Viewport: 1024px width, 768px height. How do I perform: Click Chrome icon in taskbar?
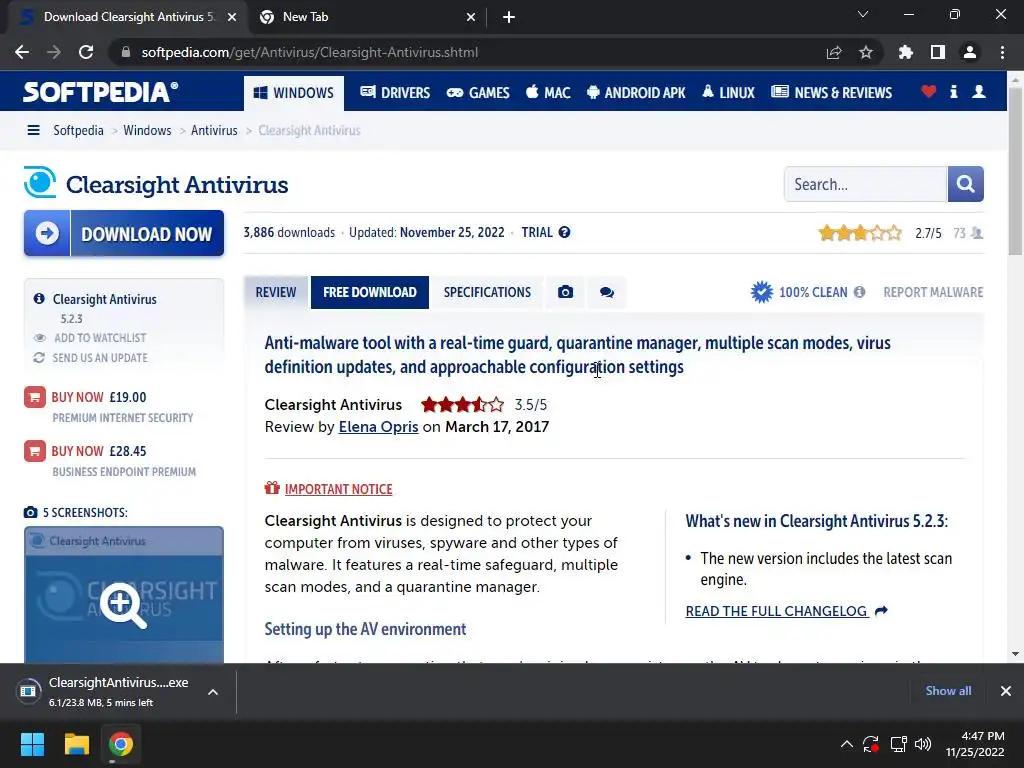pos(121,744)
